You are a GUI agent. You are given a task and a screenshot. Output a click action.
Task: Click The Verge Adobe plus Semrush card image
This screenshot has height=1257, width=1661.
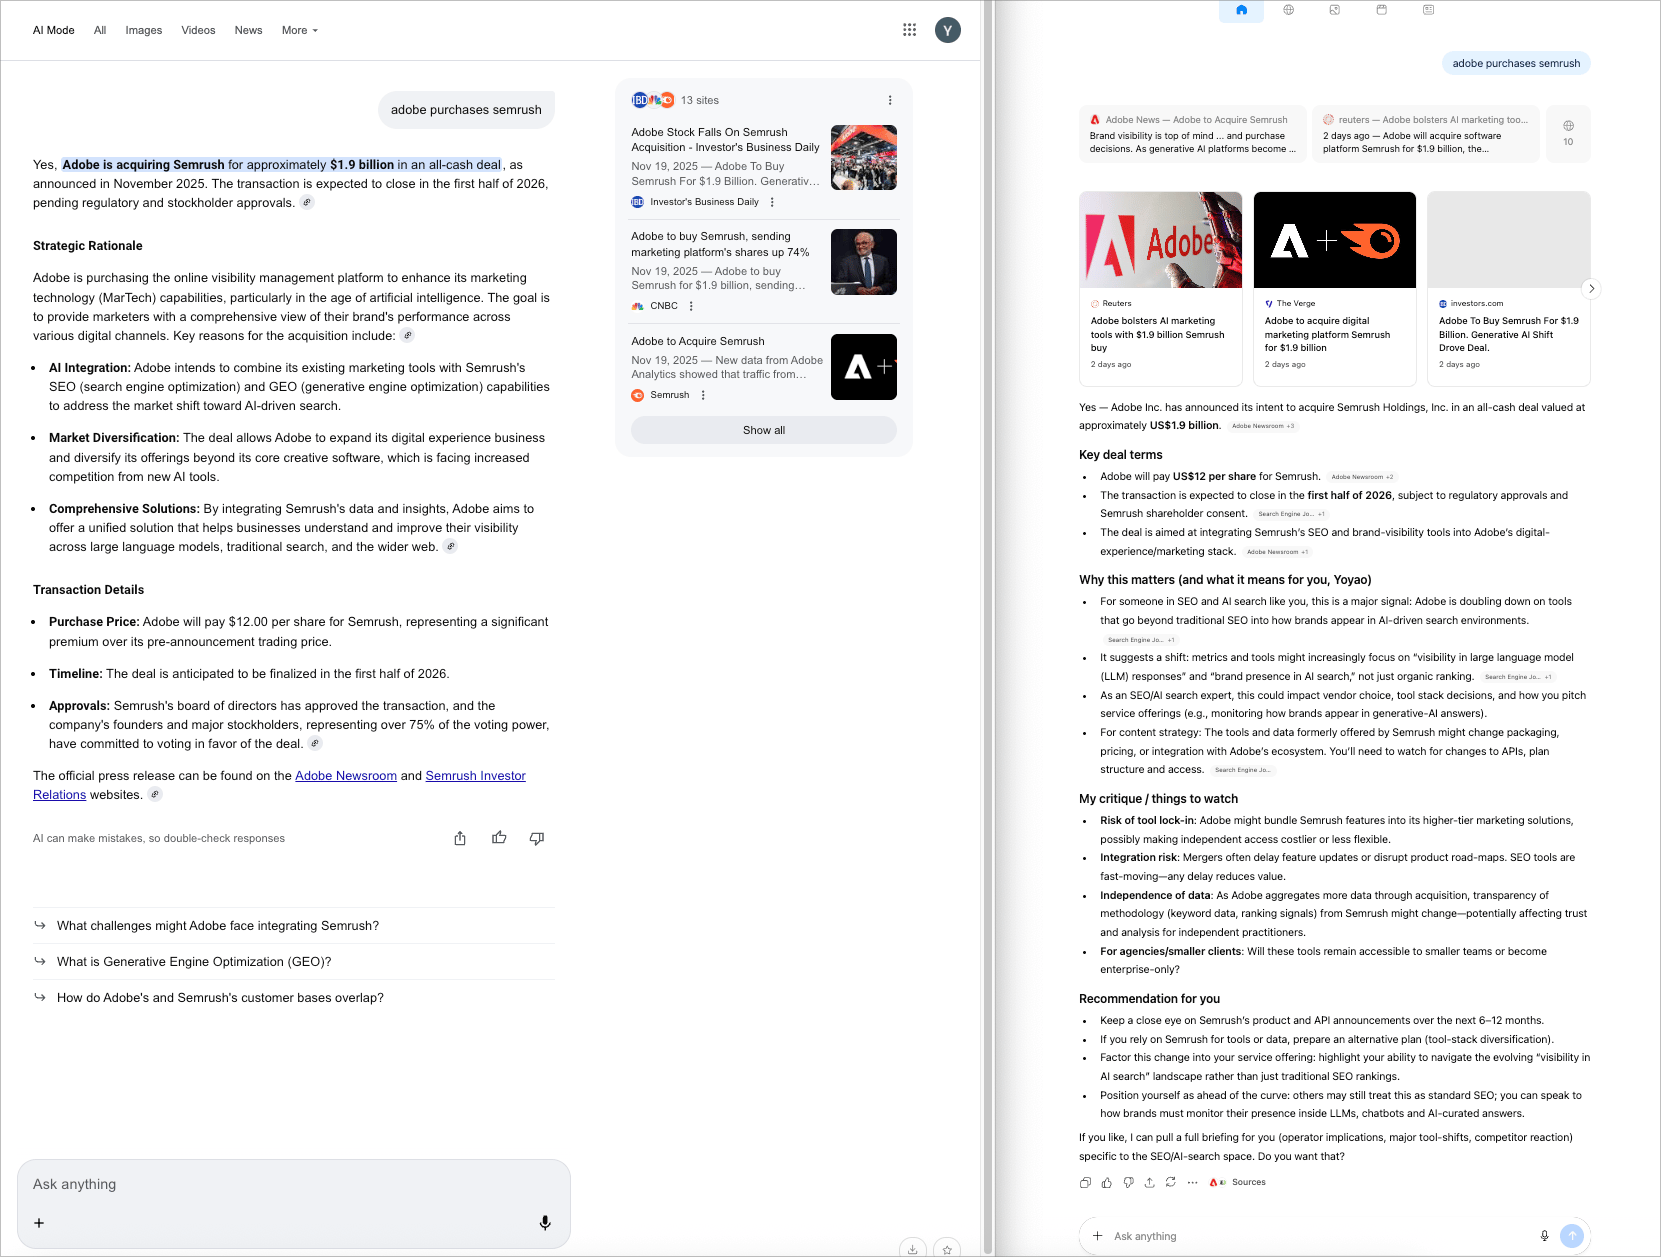(x=1335, y=240)
